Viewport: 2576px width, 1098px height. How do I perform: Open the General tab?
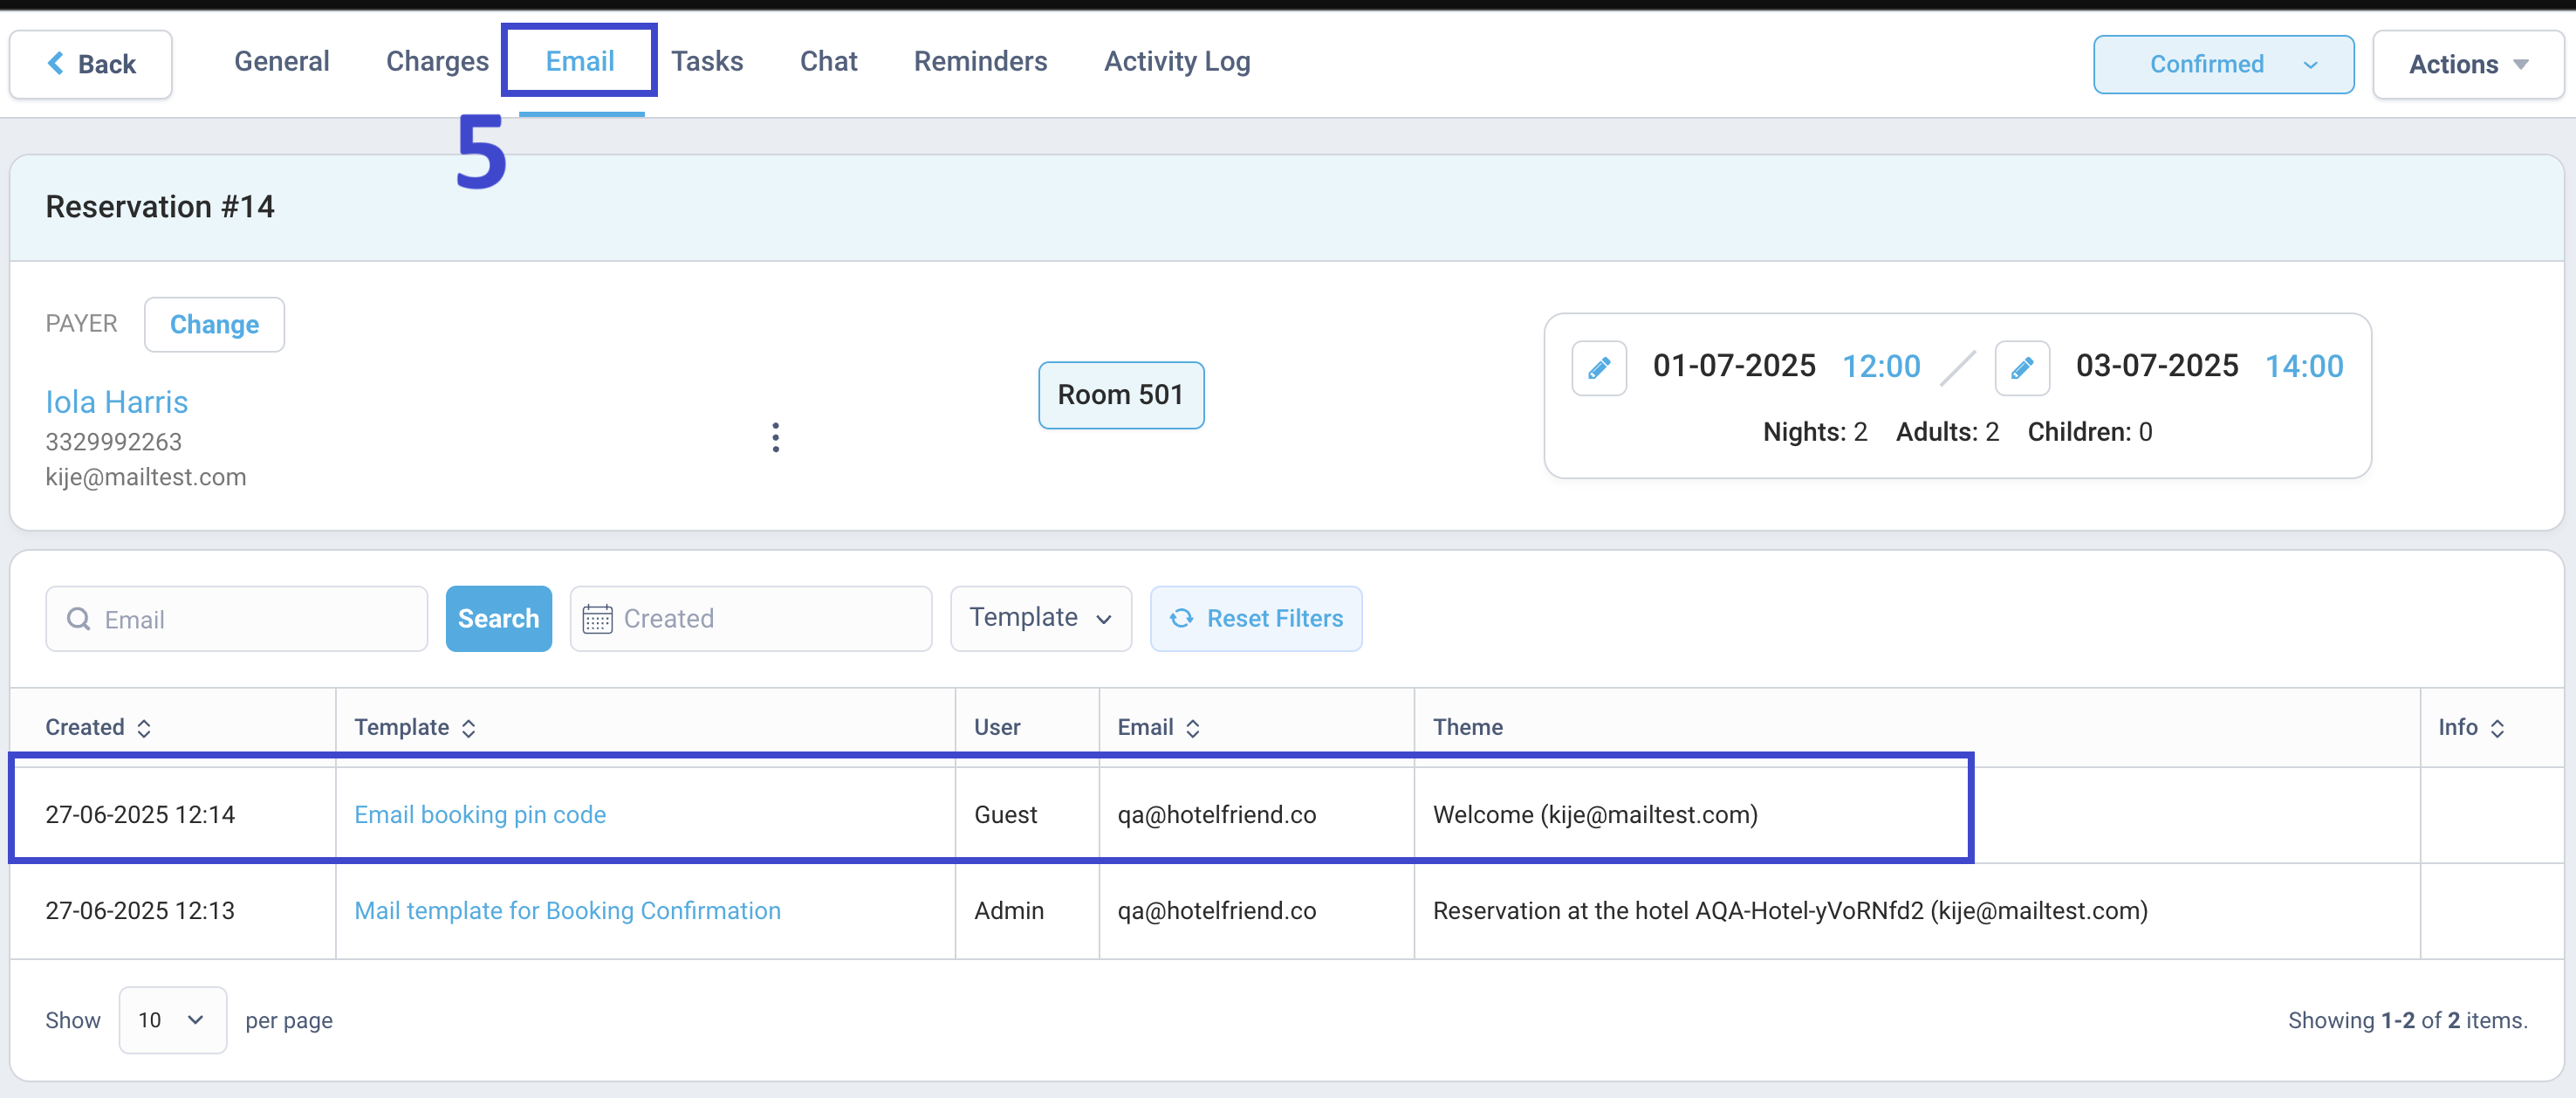point(281,61)
